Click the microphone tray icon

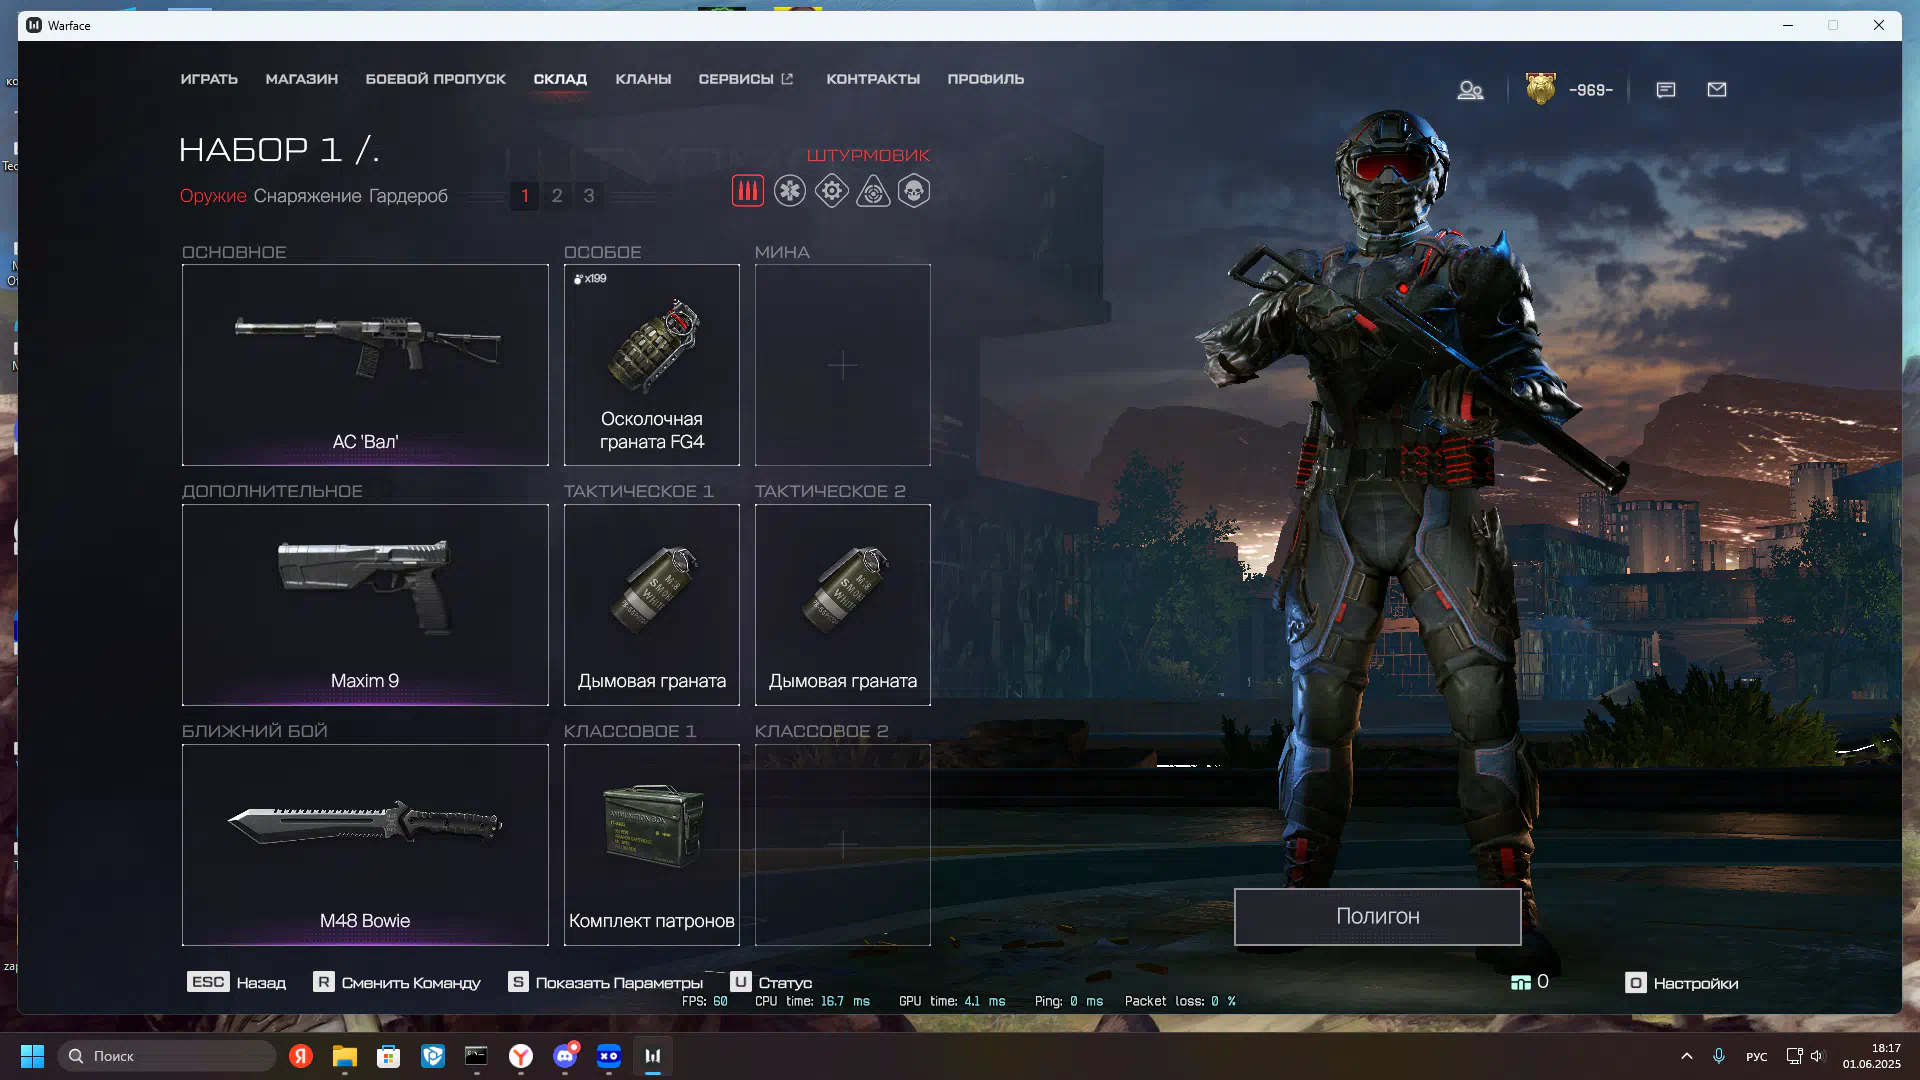pos(1719,1056)
